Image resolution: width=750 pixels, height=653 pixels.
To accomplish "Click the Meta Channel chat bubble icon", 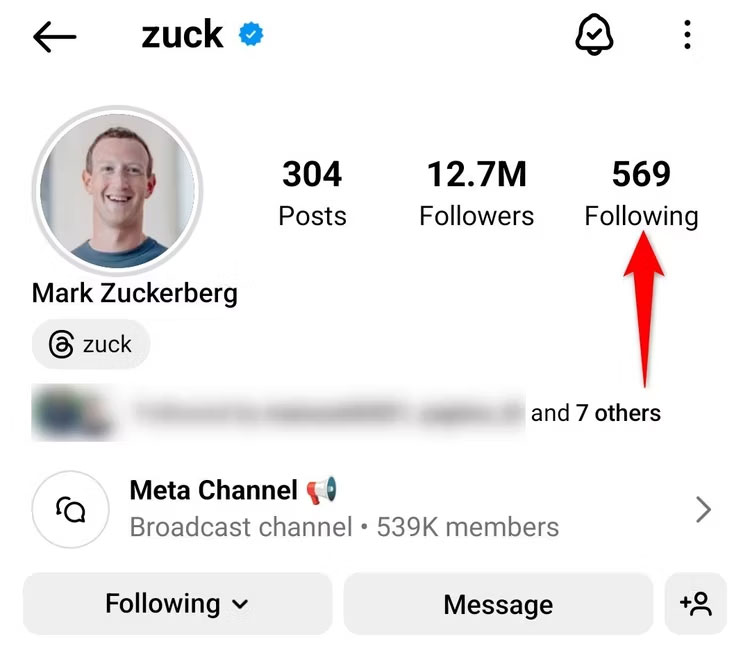I will click(x=70, y=510).
